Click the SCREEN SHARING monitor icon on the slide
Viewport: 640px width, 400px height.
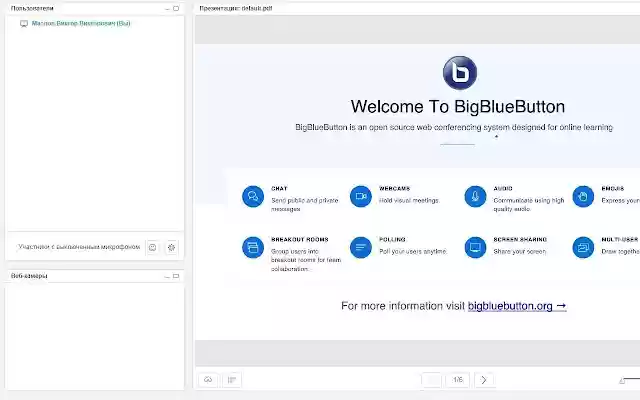pyautogui.click(x=475, y=247)
